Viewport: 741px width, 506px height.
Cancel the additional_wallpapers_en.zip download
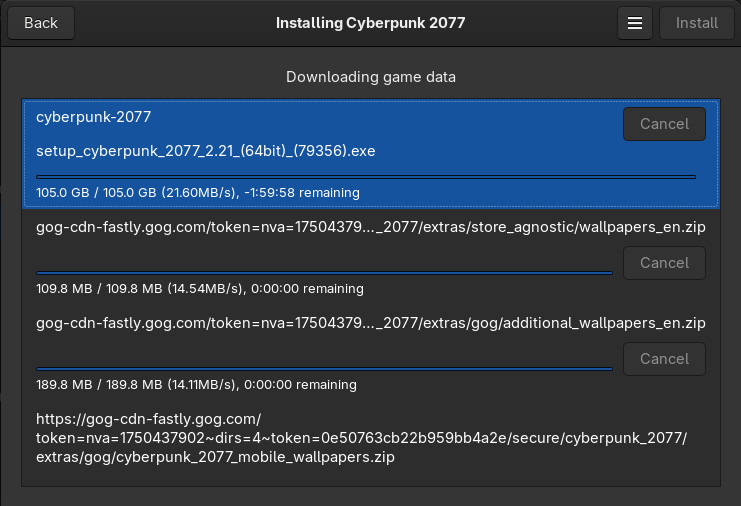664,359
